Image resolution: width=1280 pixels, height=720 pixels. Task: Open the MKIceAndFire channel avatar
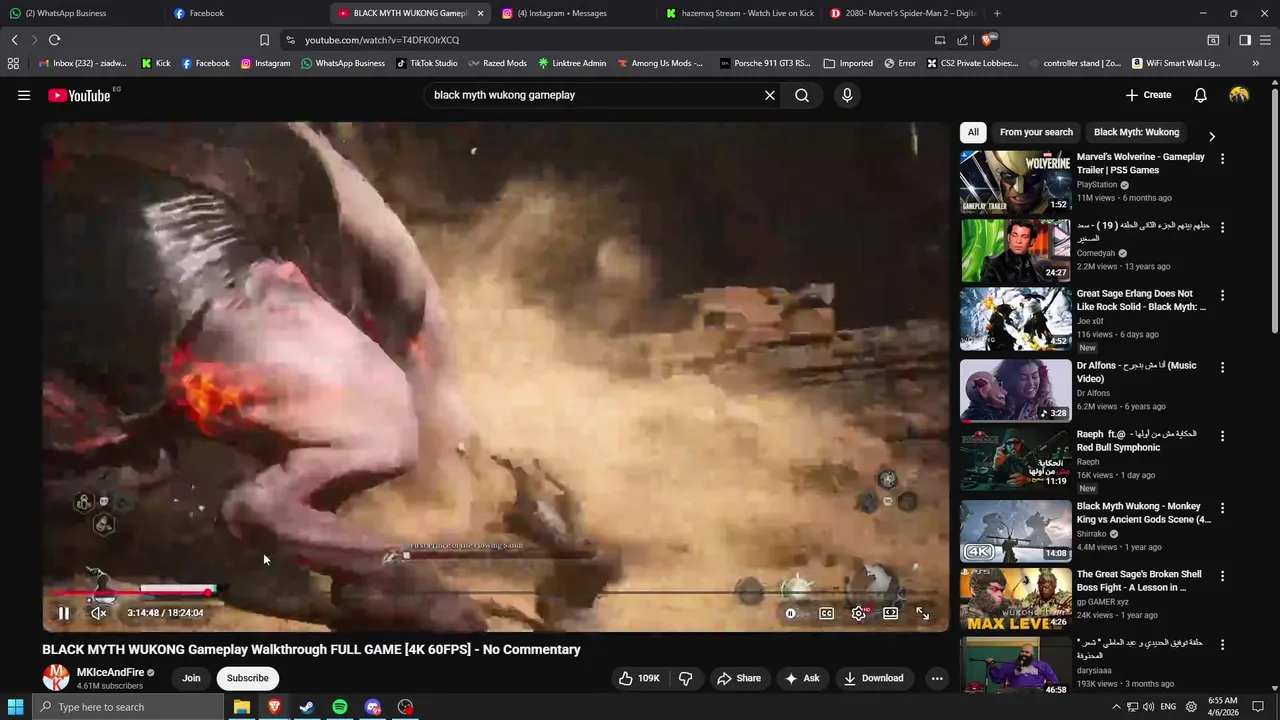click(56, 677)
